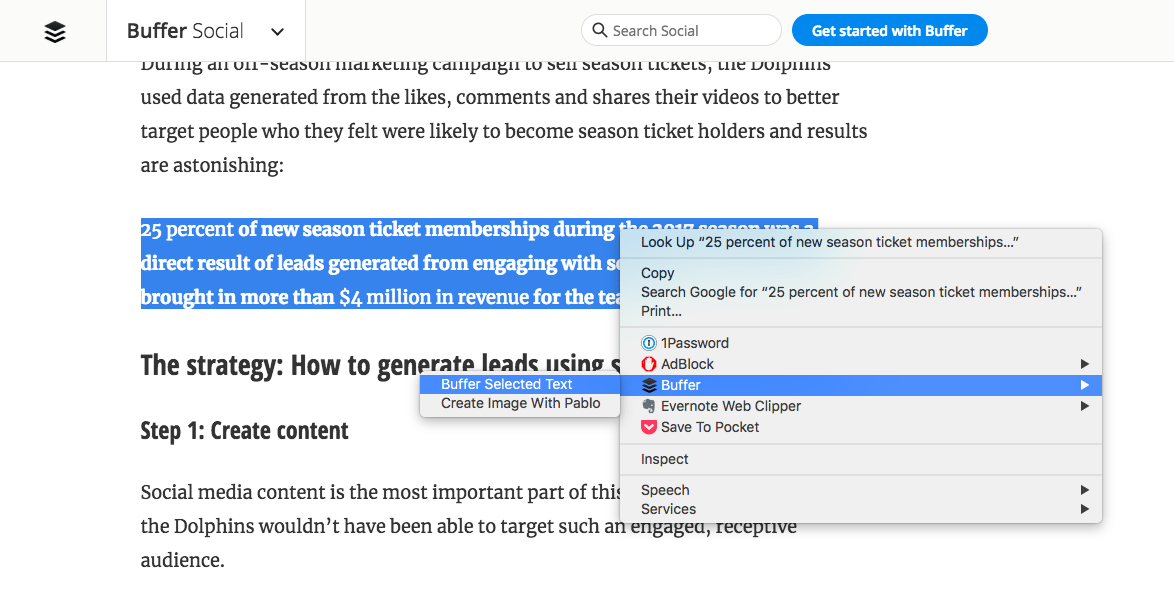Select Buffer Selected Text
Screen dimensions: 1174x603
(506, 384)
